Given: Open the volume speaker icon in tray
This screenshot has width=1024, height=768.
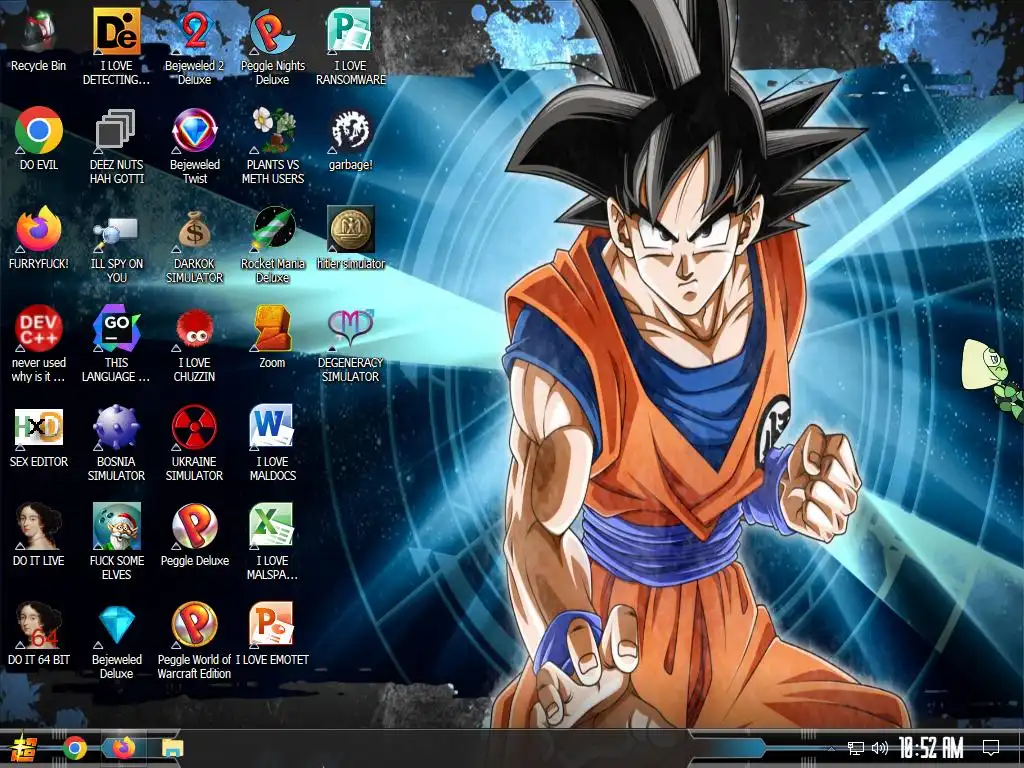Looking at the screenshot, I should point(880,748).
